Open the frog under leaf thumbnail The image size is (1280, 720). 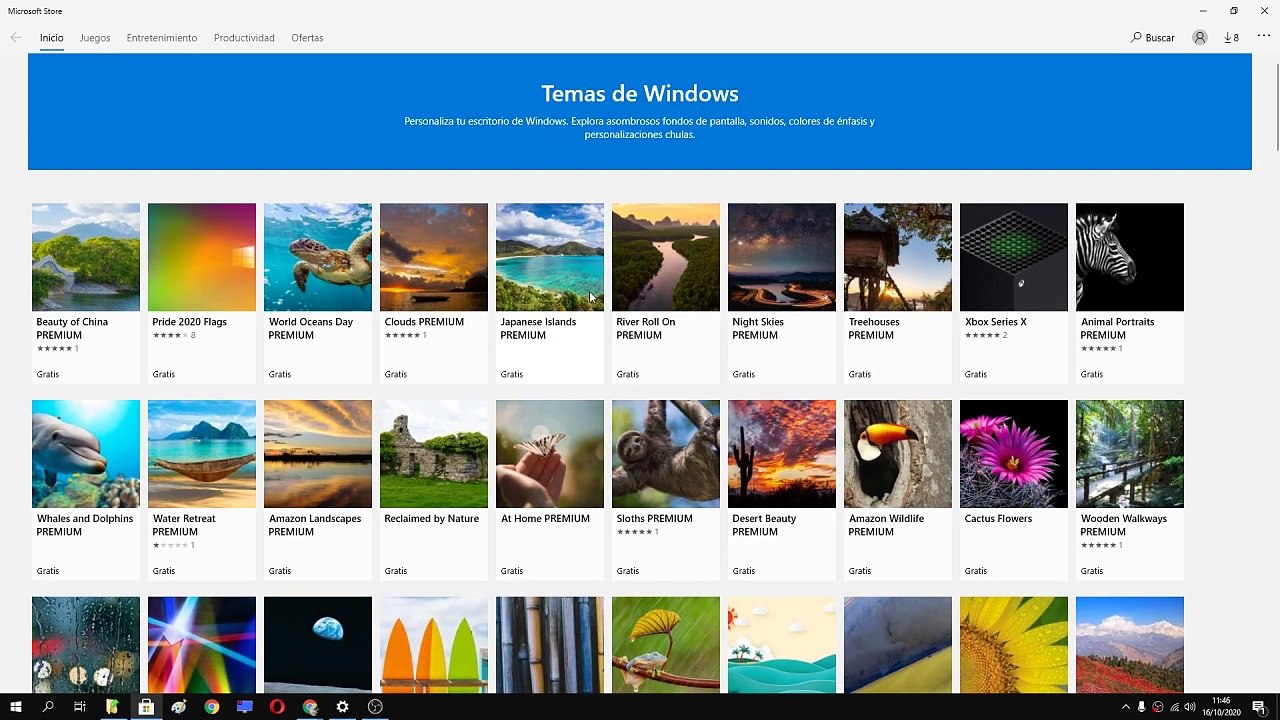(x=666, y=645)
